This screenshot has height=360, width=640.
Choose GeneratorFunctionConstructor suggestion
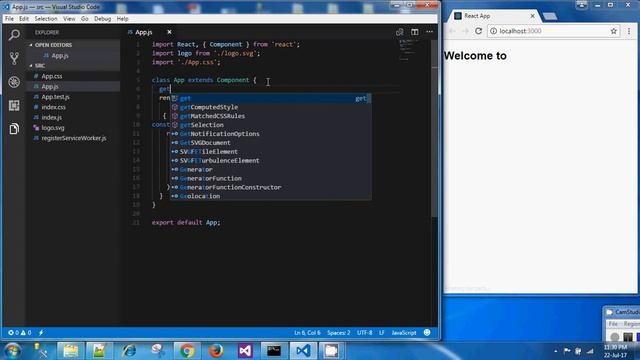point(271,187)
